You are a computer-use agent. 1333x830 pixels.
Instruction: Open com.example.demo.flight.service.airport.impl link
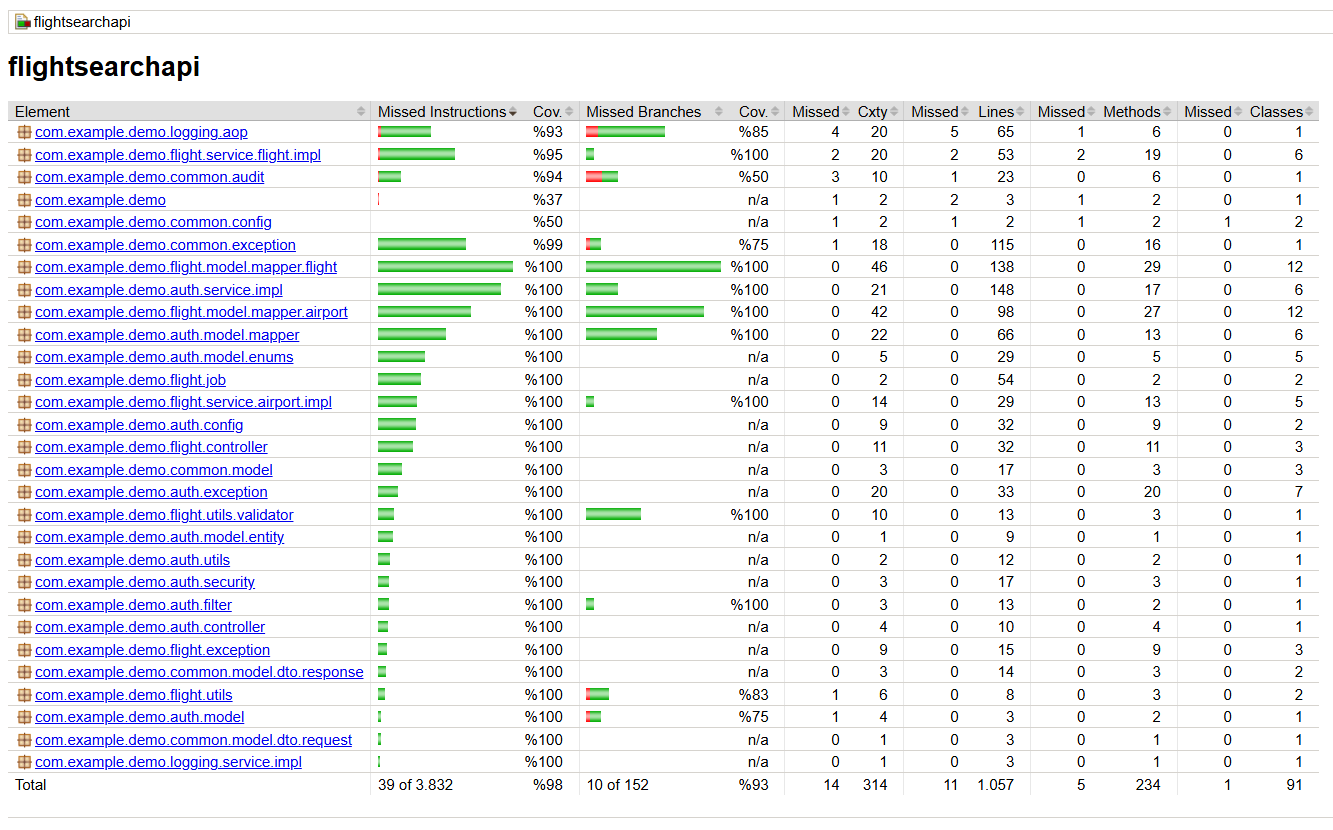[183, 402]
